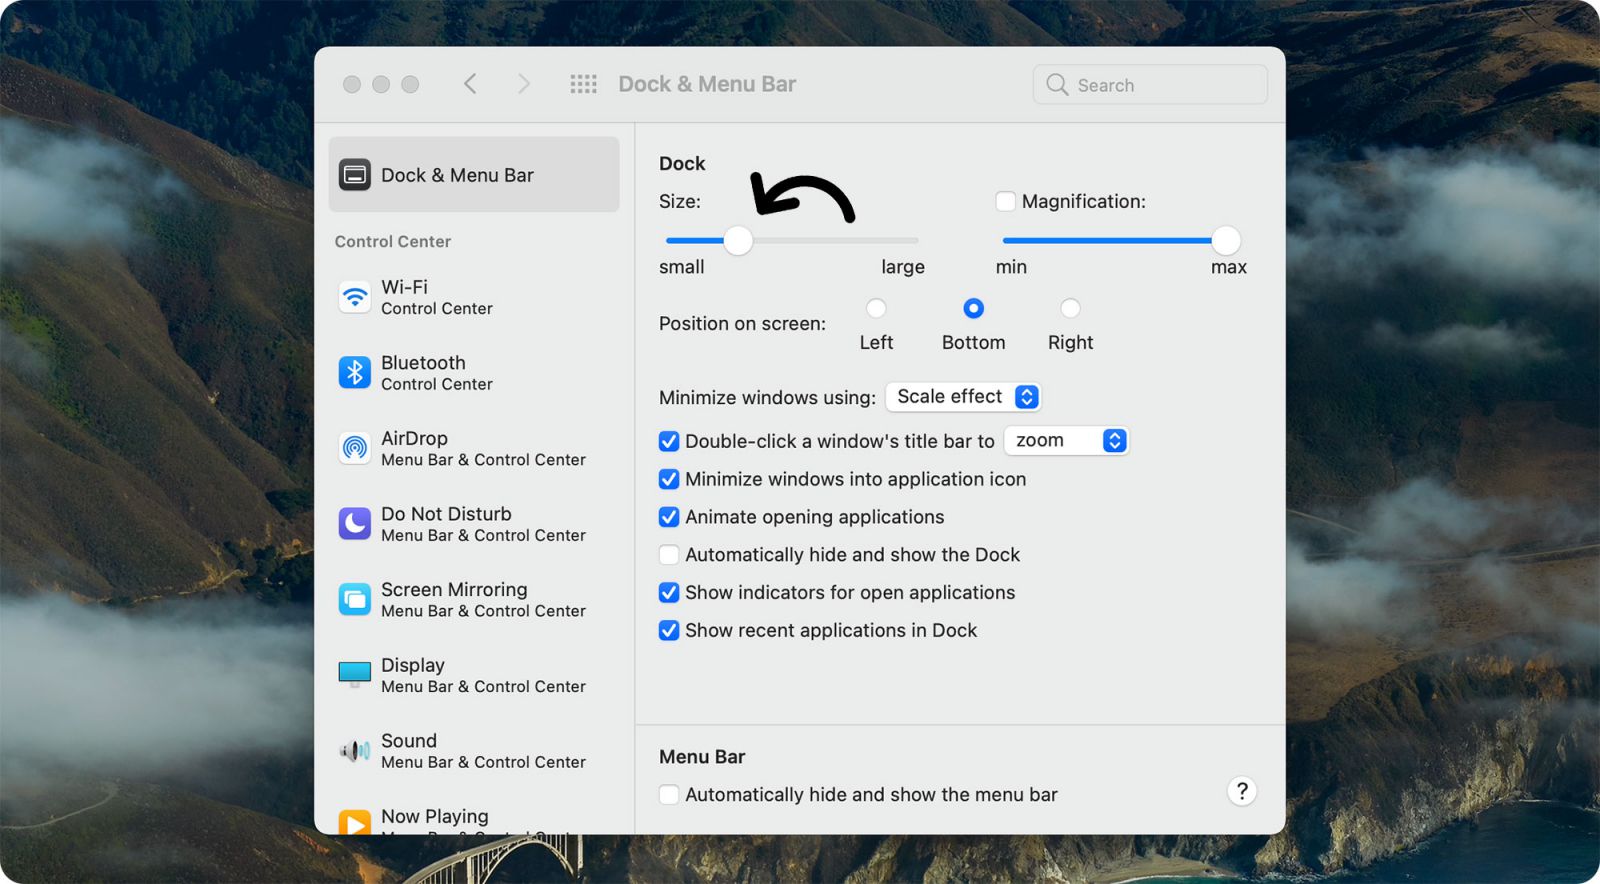Click the 'Minimize windows using:' label

pyautogui.click(x=767, y=397)
